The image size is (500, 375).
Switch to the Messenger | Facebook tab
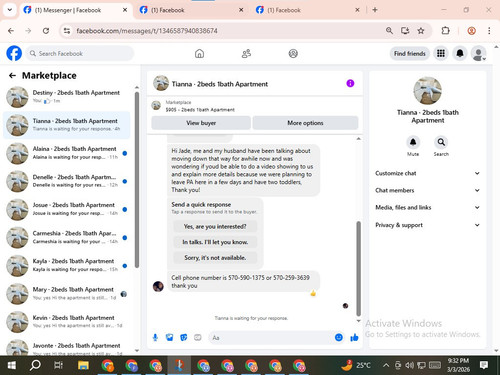coord(75,10)
